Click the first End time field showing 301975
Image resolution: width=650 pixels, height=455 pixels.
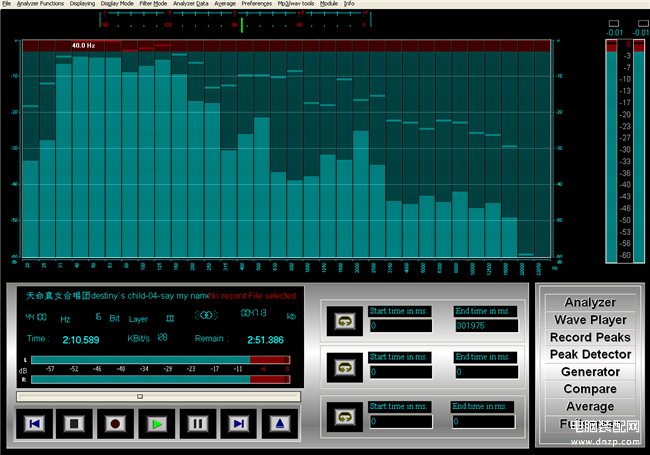(486, 326)
